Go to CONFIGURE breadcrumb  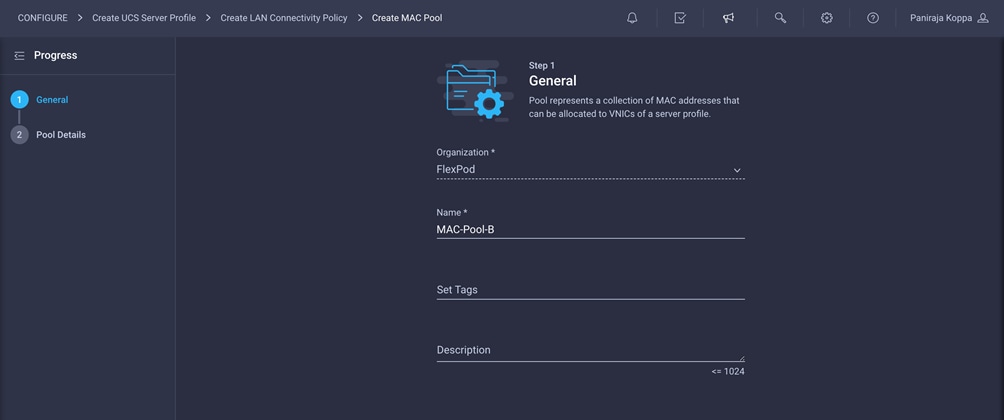(x=42, y=18)
